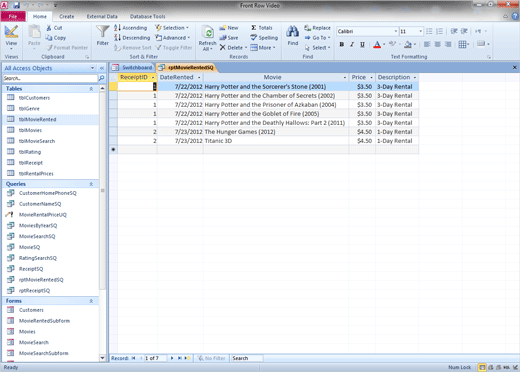Viewport: 520px width, 372px height.
Task: Collapse the Forms group
Action: 91,301
